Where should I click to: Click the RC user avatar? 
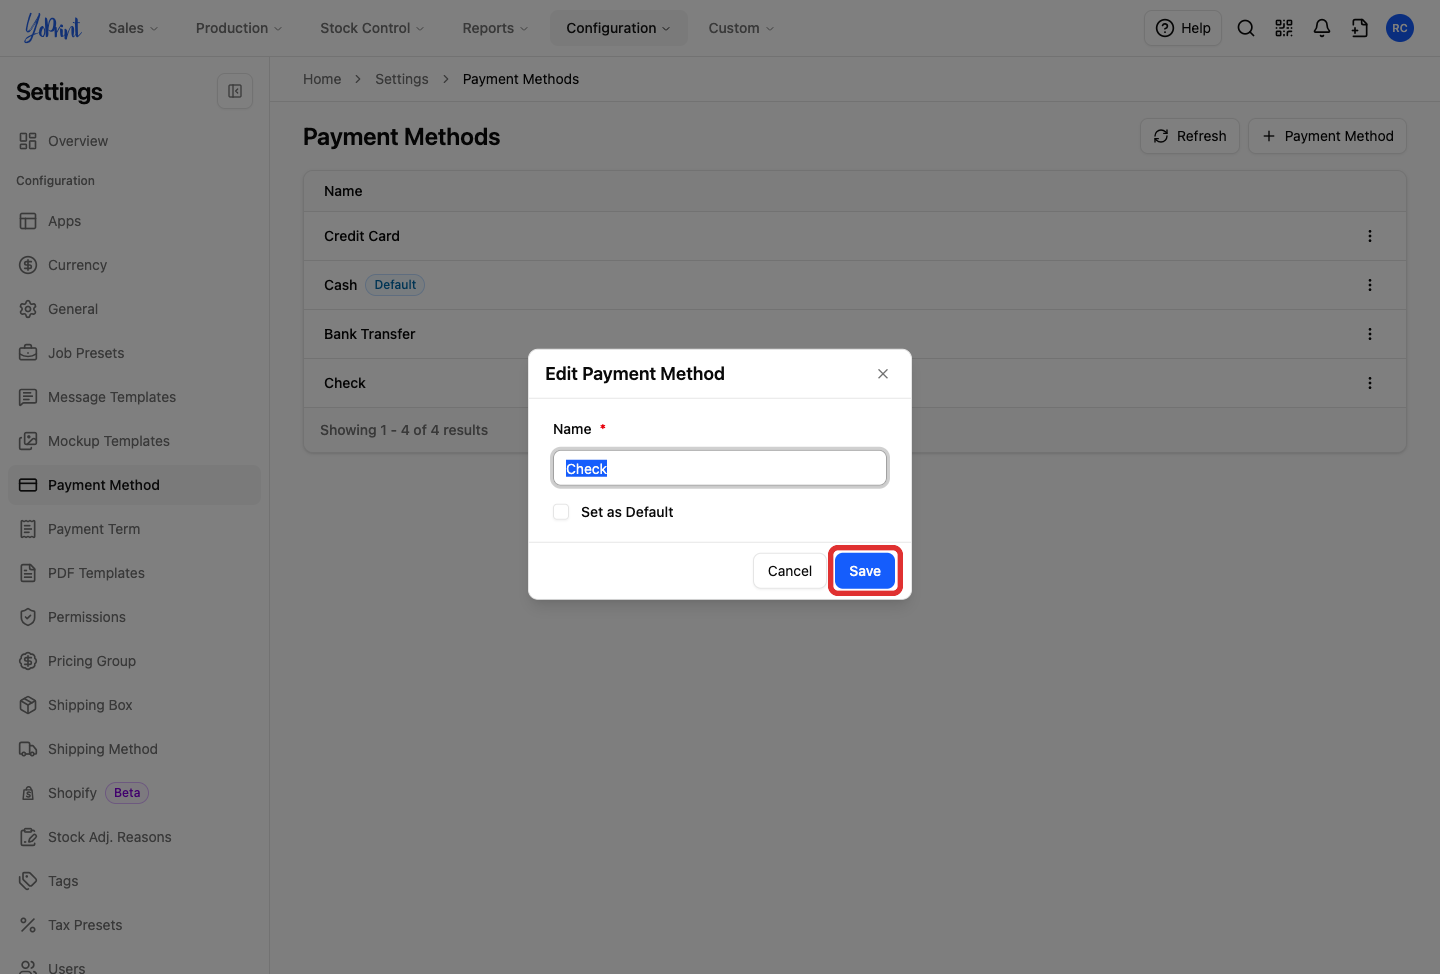click(x=1400, y=28)
